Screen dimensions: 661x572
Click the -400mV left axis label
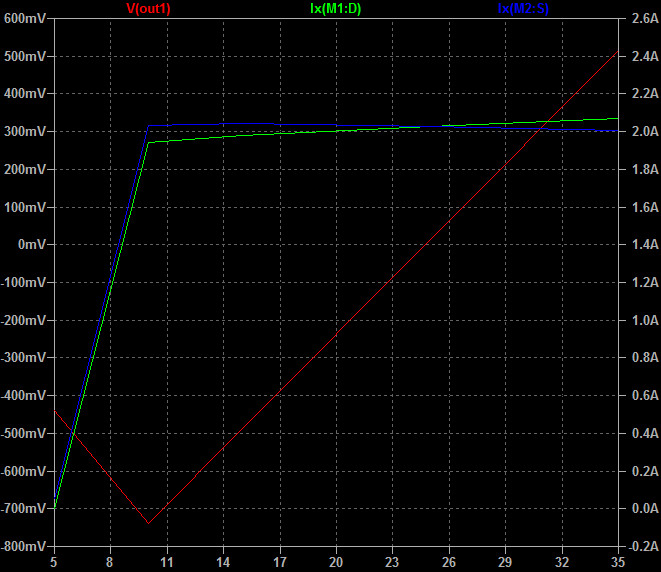pyautogui.click(x=23, y=395)
